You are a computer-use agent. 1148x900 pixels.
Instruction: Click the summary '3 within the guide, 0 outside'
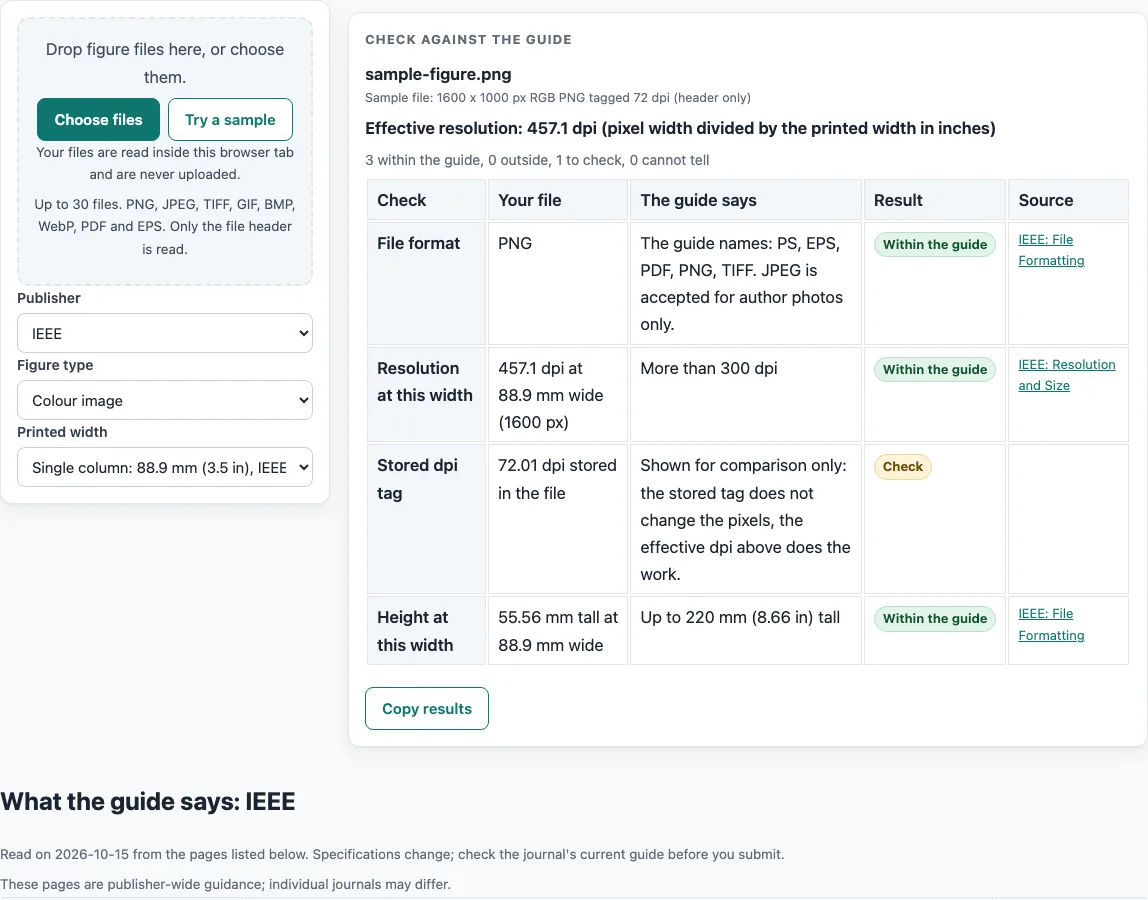pos(537,160)
